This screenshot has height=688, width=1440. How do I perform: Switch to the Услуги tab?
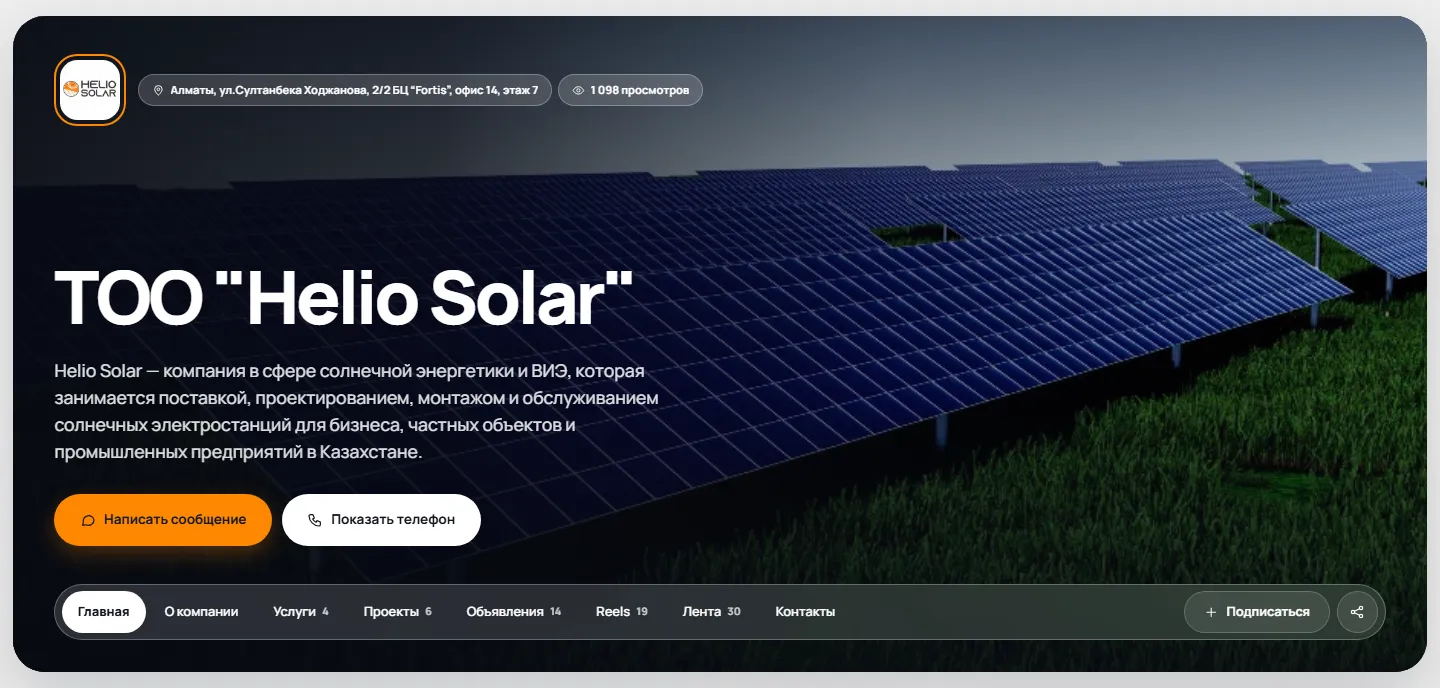(x=301, y=612)
